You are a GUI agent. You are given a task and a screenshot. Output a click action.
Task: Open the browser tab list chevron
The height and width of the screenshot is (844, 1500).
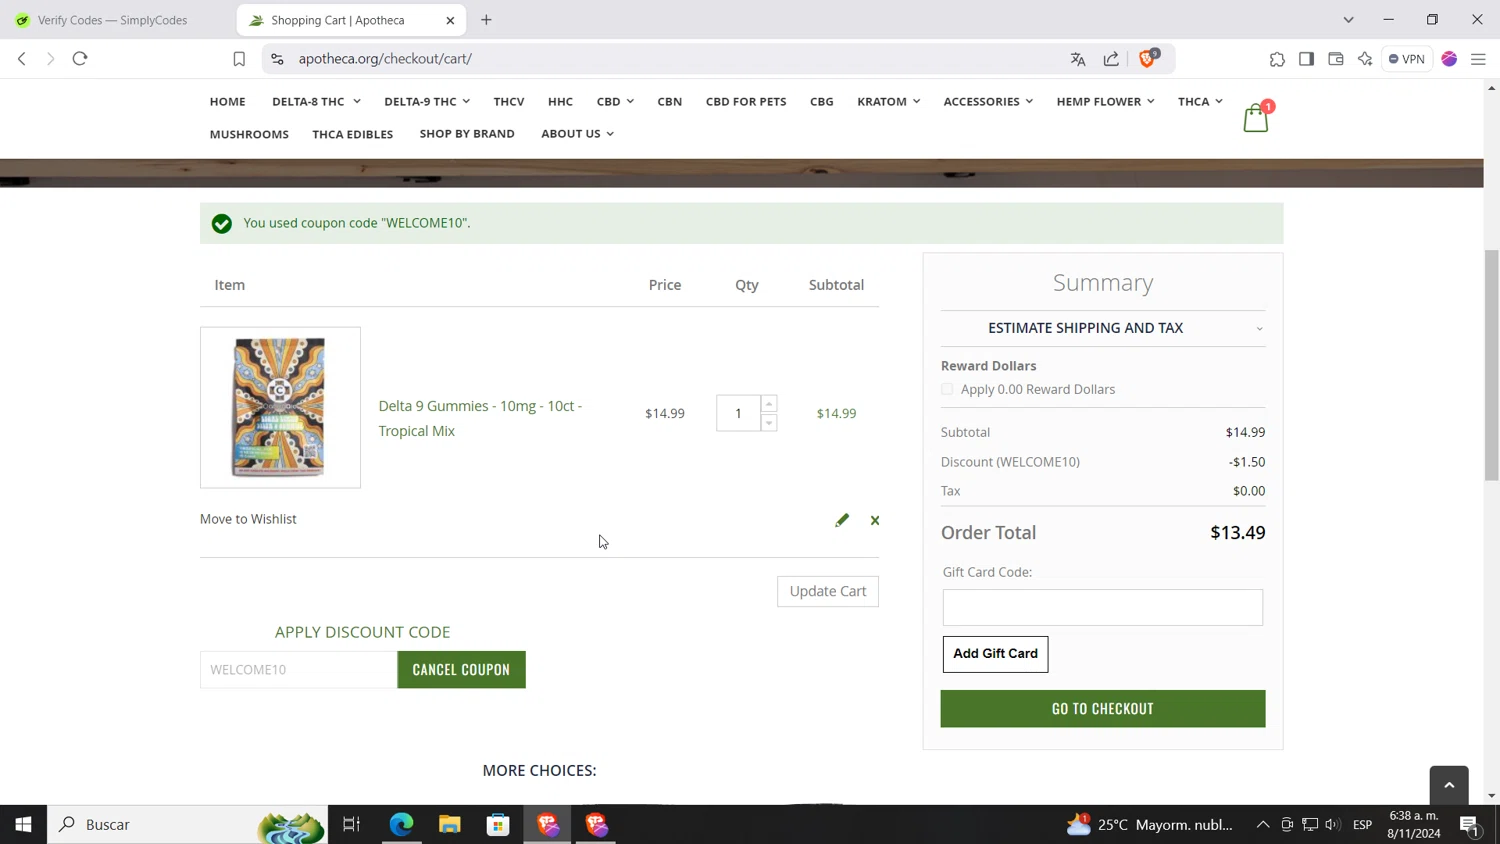[1348, 20]
